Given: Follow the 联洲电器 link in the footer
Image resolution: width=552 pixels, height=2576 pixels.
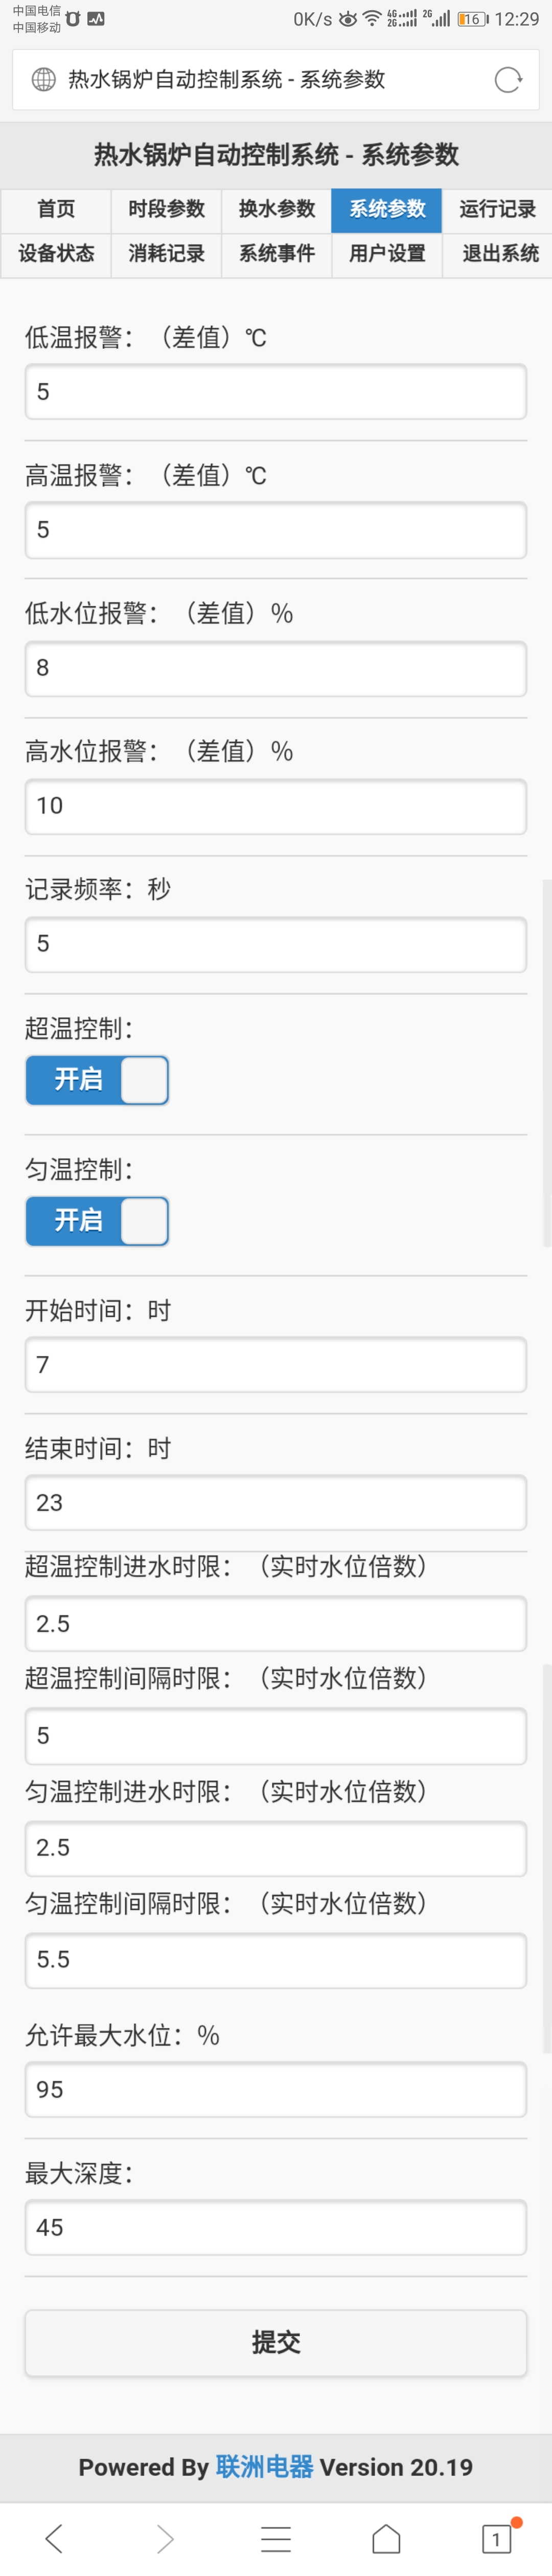Looking at the screenshot, I should [x=264, y=2466].
